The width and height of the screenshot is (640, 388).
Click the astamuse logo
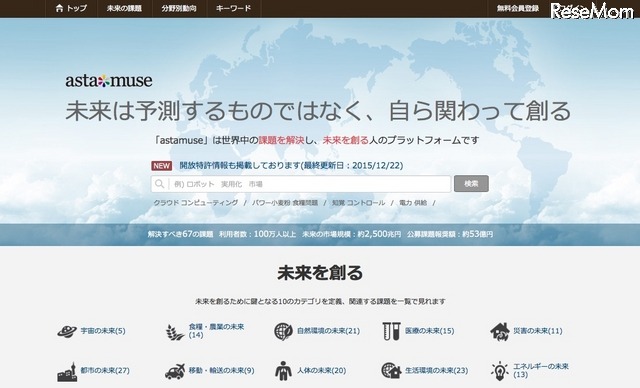[109, 80]
